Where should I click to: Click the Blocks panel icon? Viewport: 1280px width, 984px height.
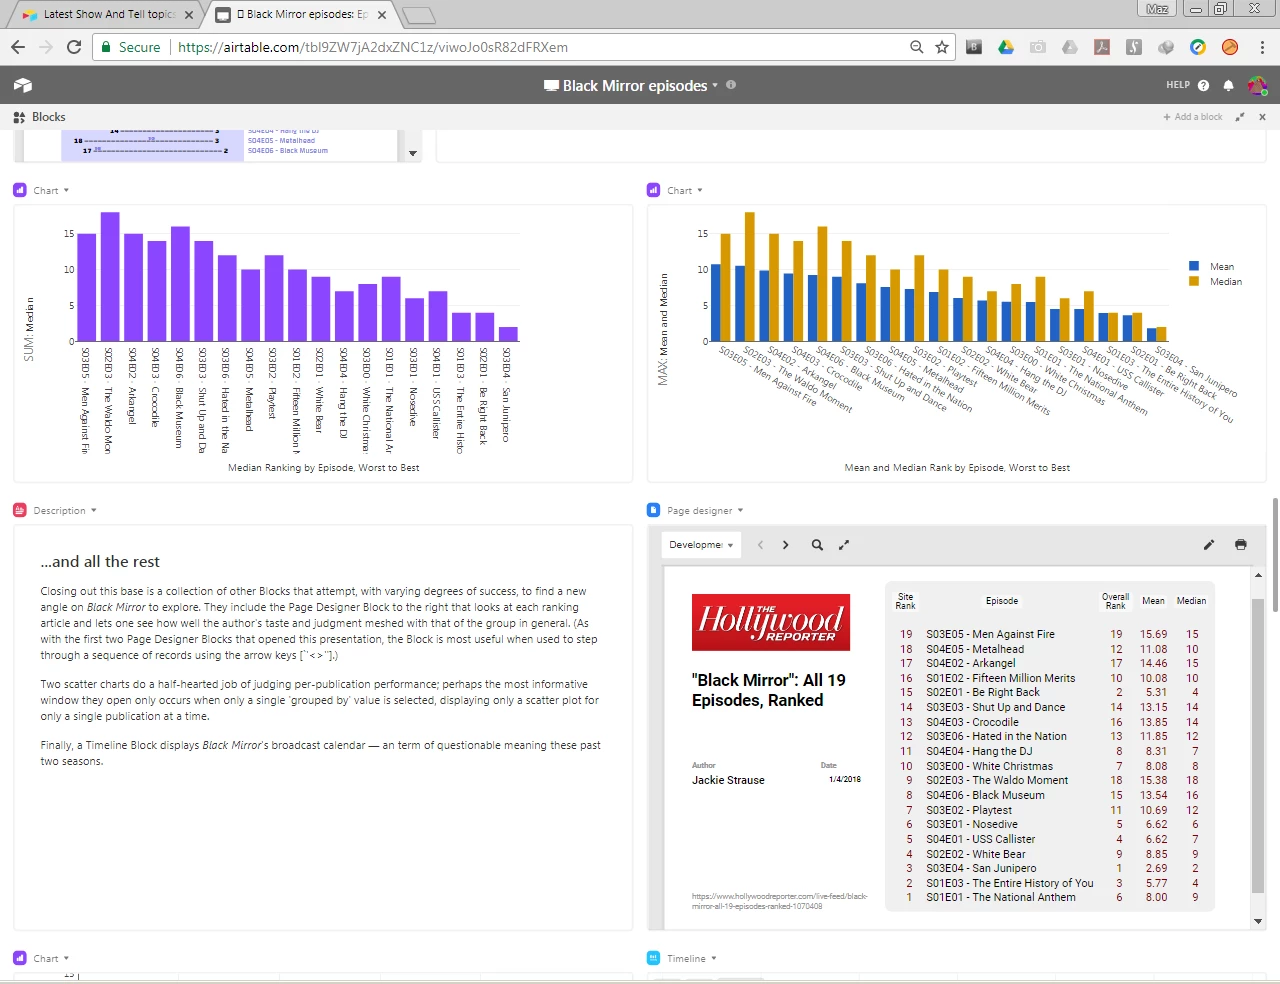click(19, 117)
